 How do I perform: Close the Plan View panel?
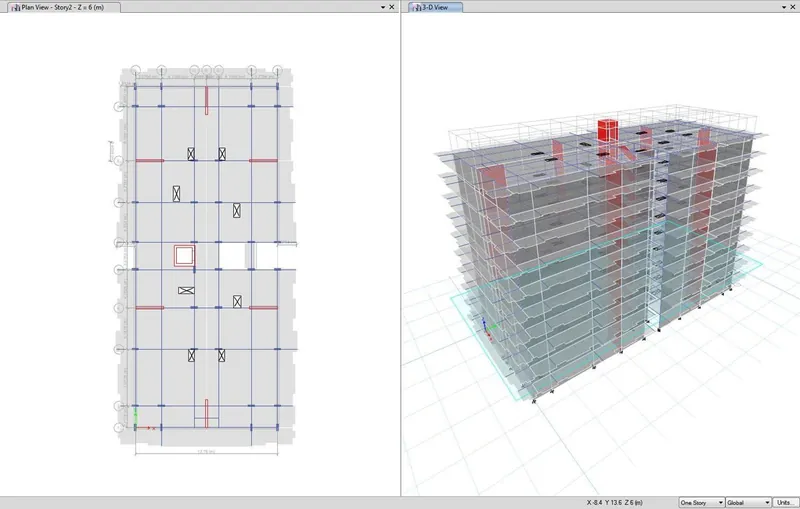point(392,7)
